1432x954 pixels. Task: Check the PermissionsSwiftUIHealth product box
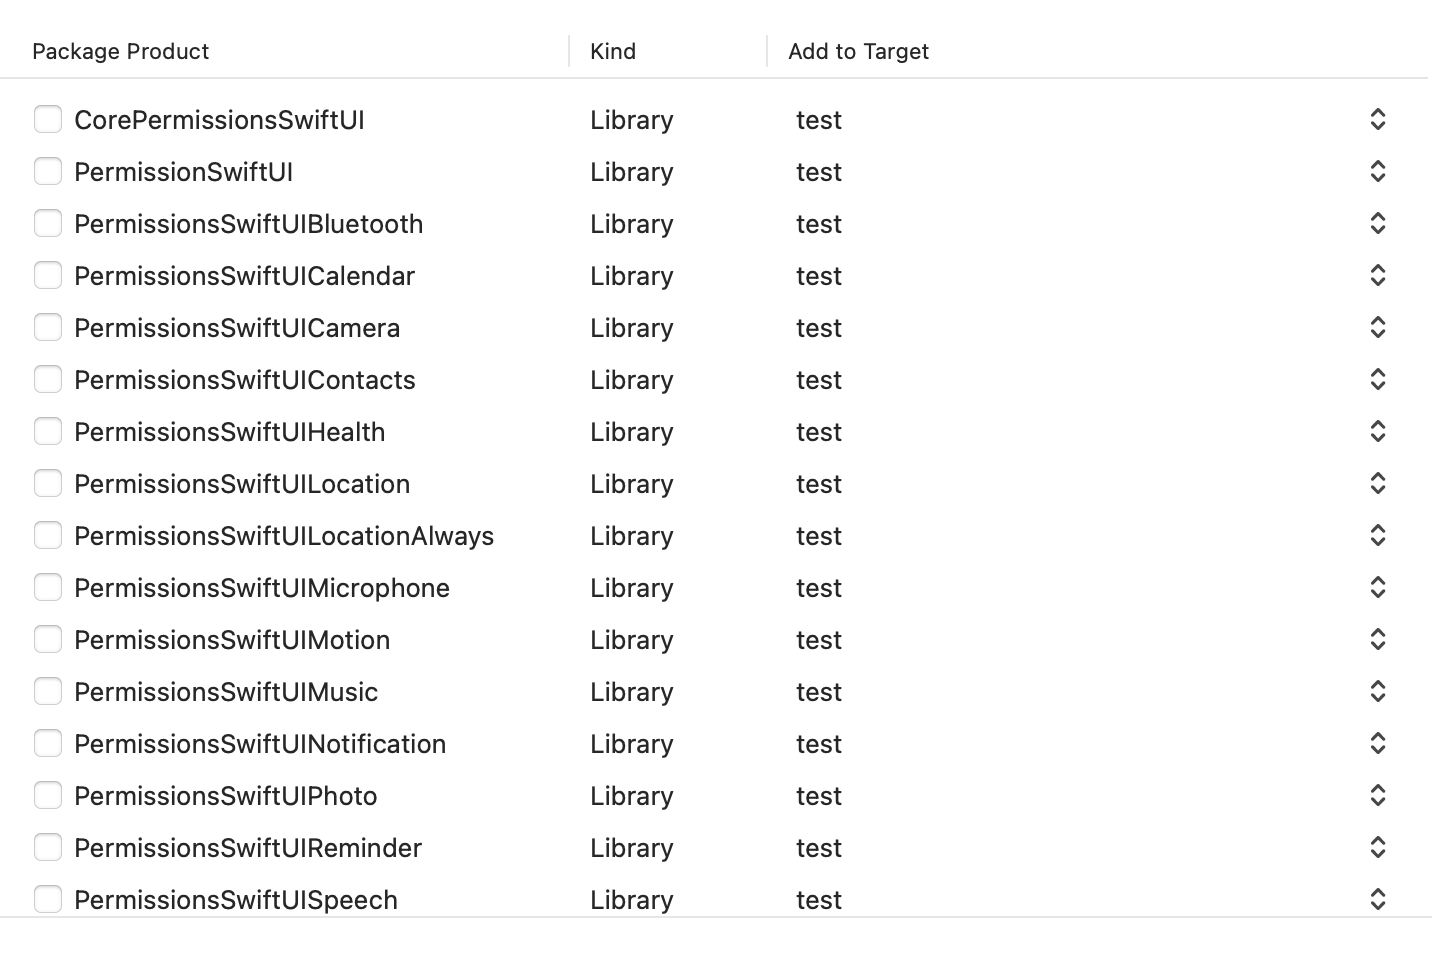(48, 431)
